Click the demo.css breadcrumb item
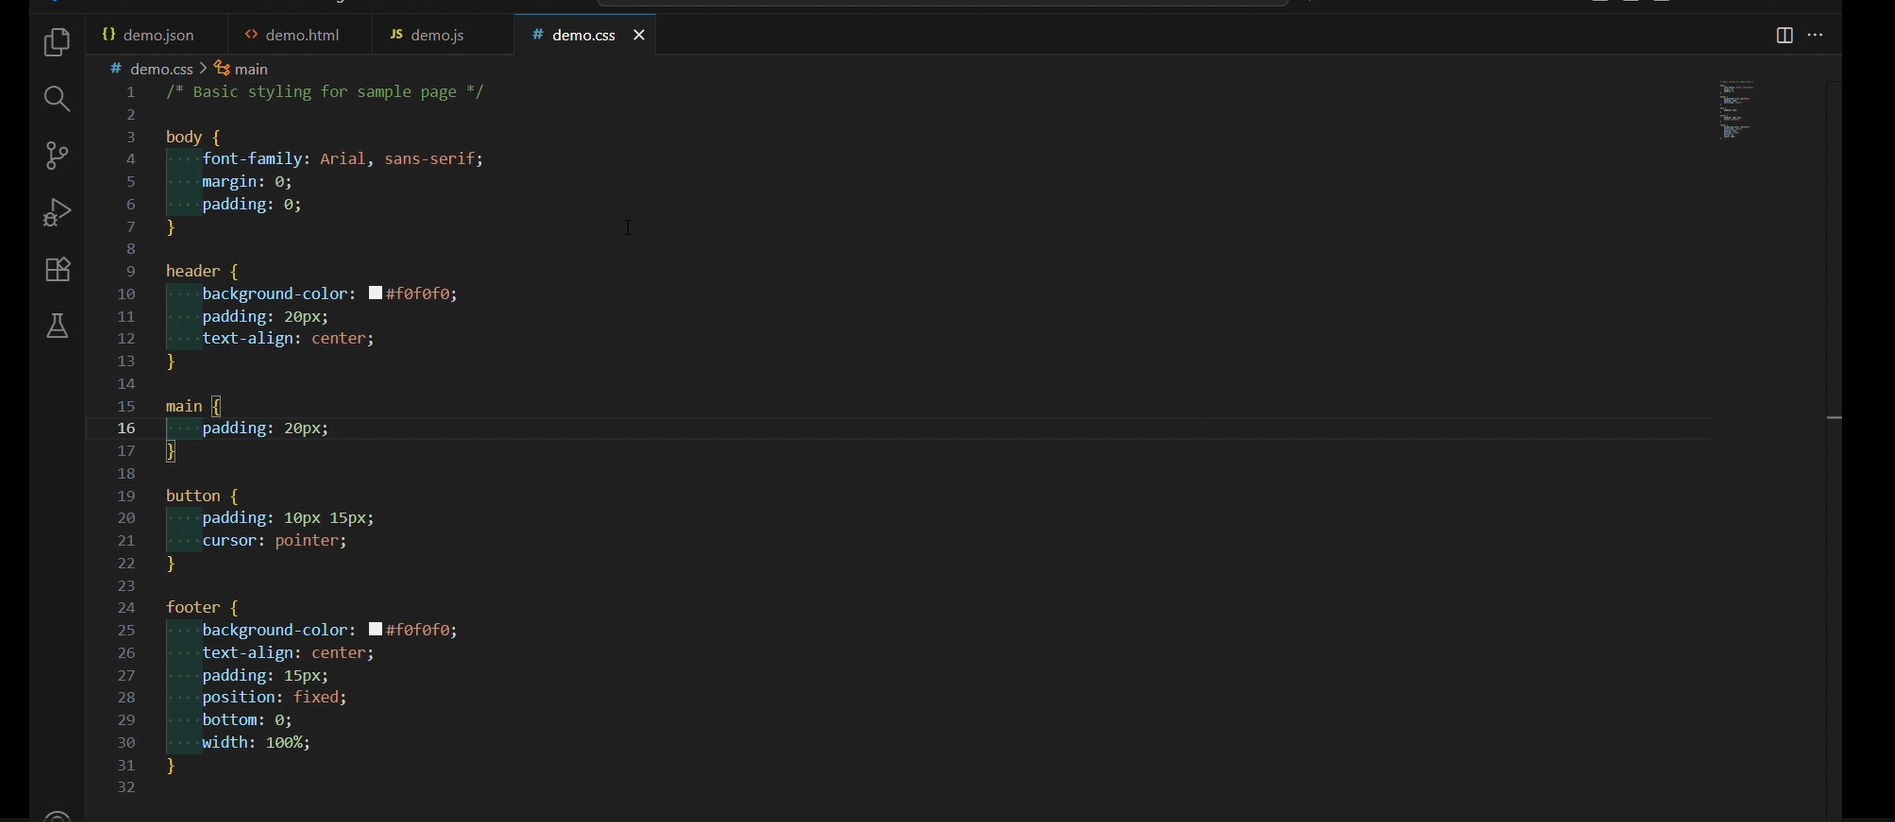This screenshot has width=1895, height=822. [x=151, y=69]
